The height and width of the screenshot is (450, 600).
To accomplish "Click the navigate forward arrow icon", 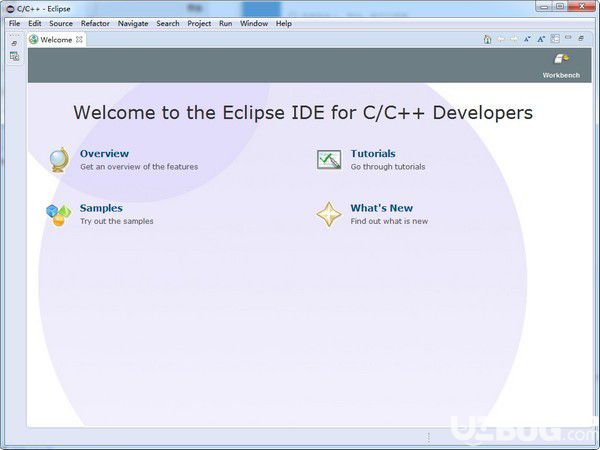I will click(514, 39).
